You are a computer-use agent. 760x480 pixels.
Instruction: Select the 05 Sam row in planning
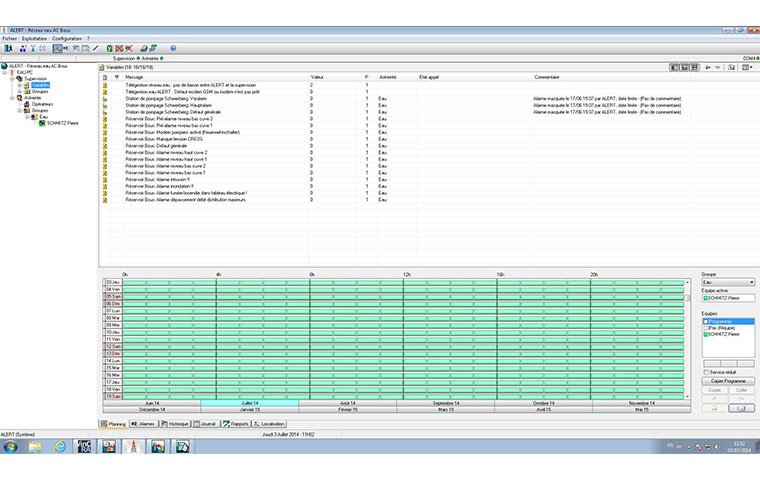click(x=113, y=296)
